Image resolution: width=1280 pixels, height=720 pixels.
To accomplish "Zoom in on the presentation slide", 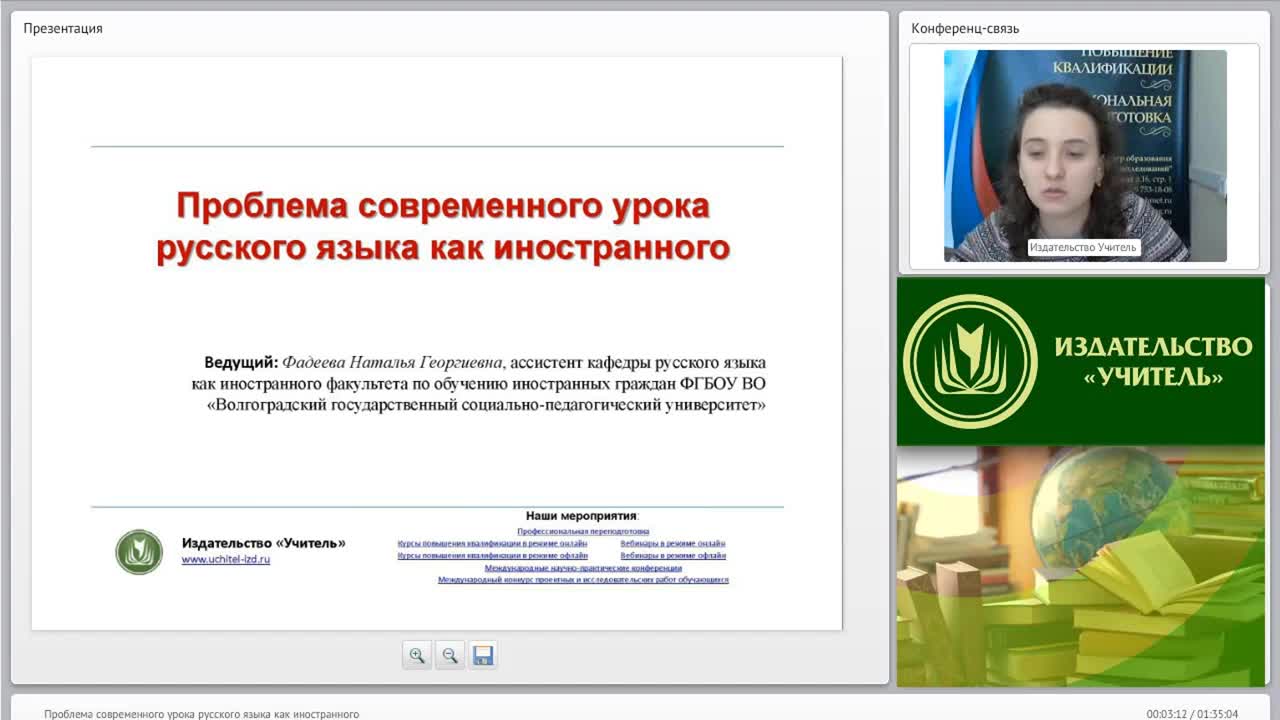I will pos(417,655).
